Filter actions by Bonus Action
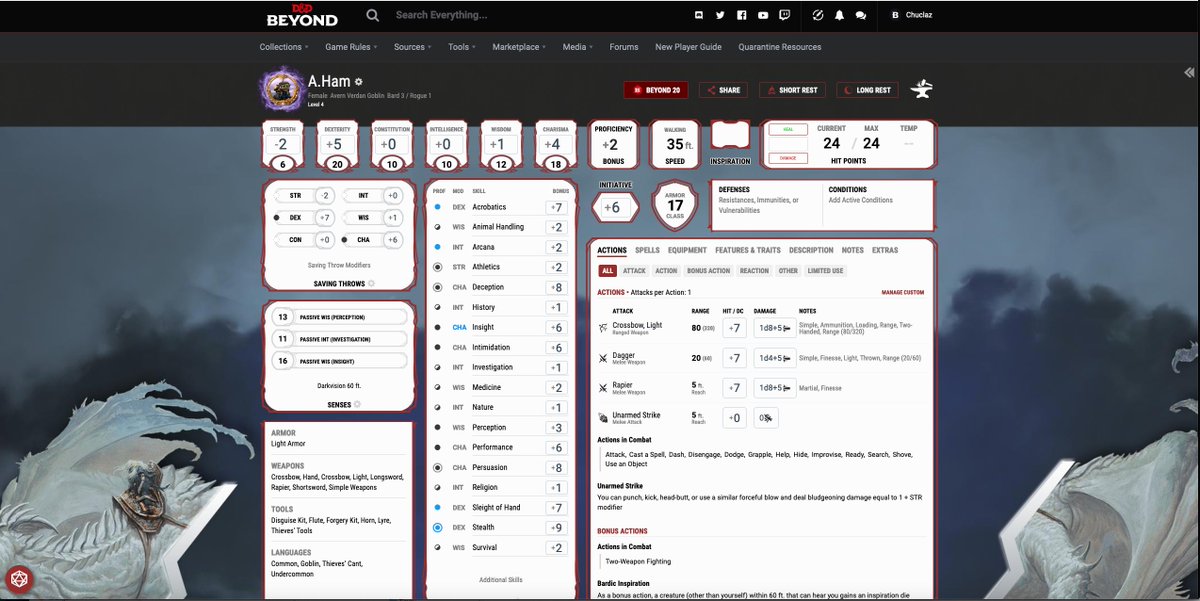Viewport: 1200px width, 601px height. (708, 271)
